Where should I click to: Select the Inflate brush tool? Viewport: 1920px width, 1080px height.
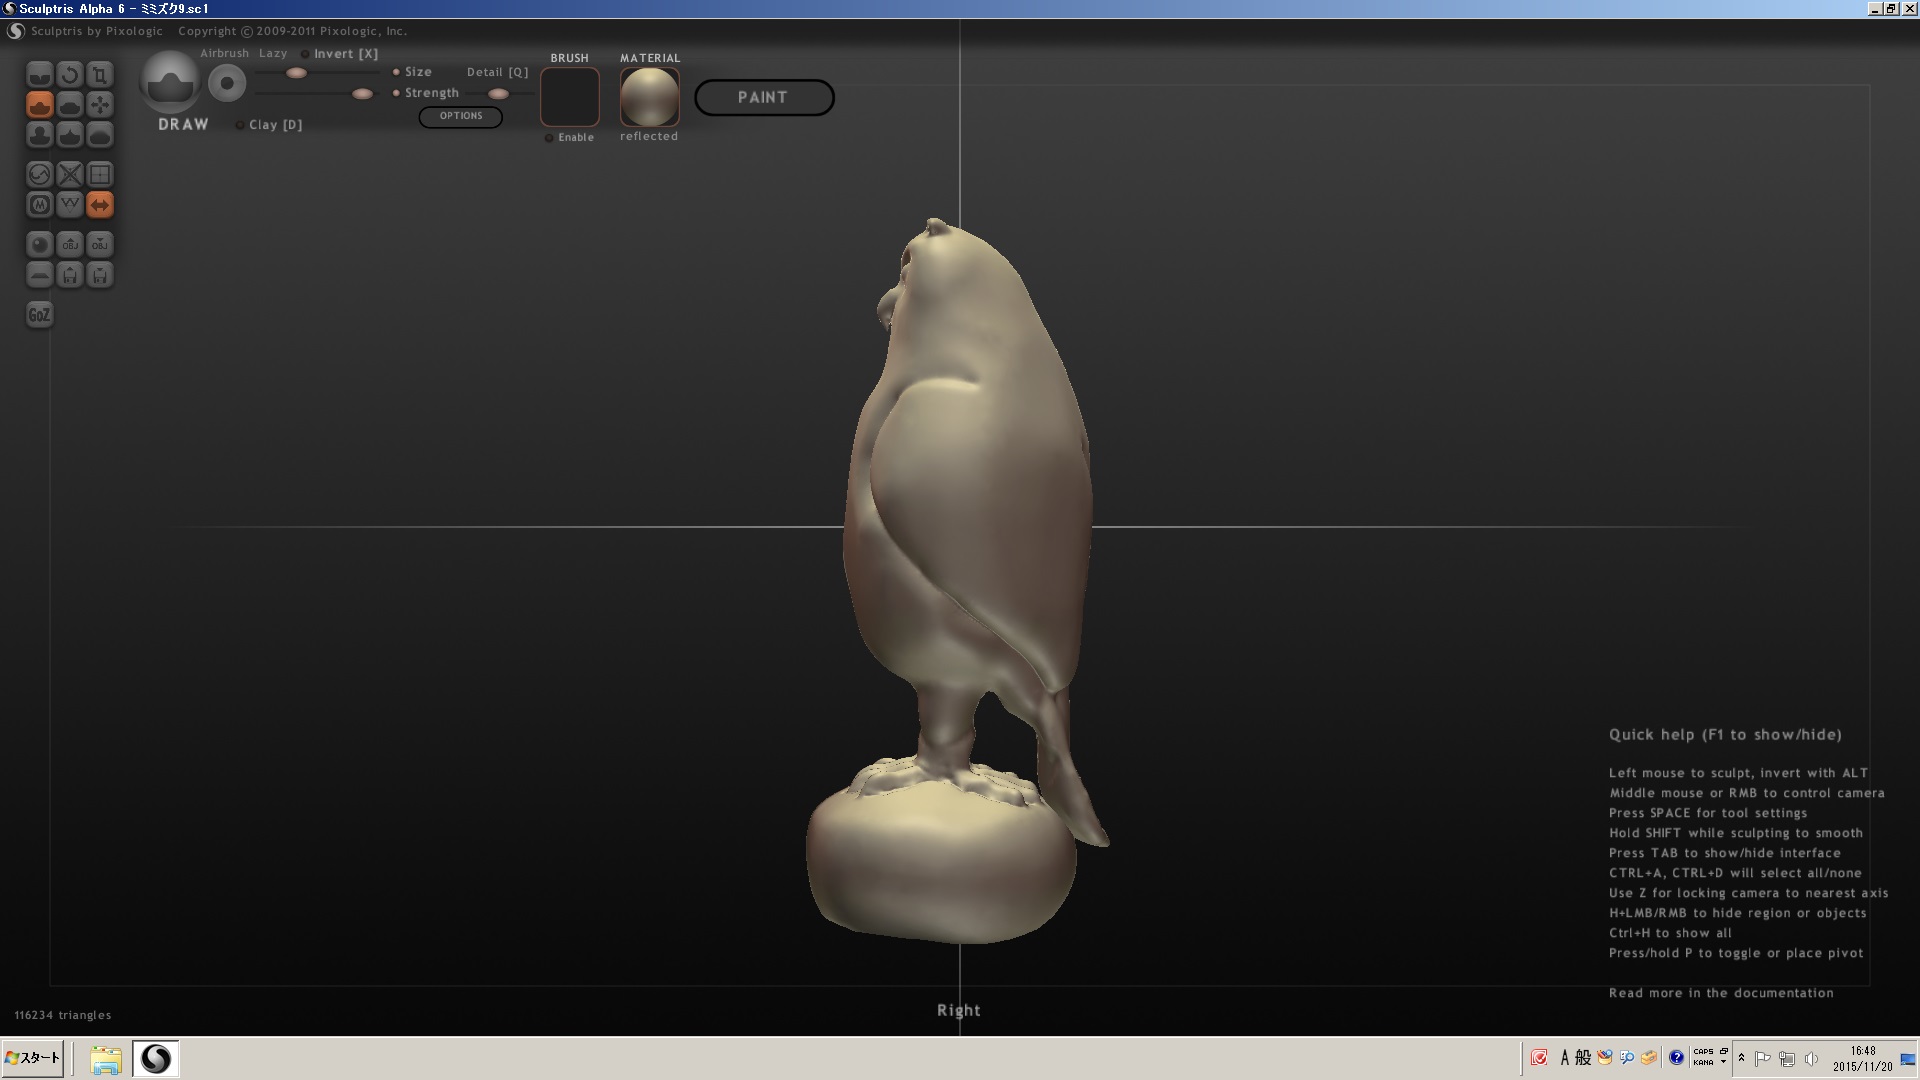click(40, 135)
